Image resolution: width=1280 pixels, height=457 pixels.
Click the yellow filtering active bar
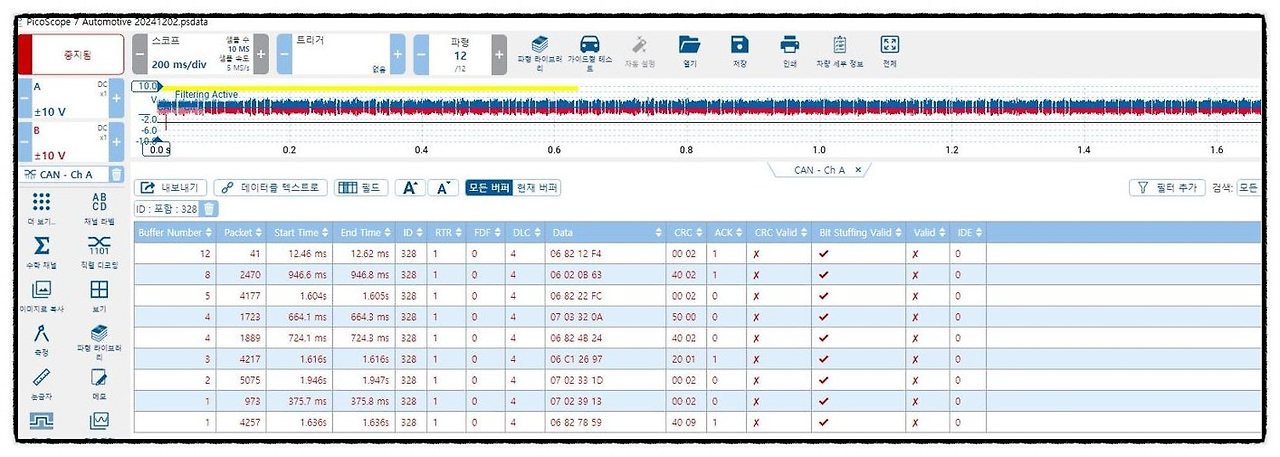[370, 87]
